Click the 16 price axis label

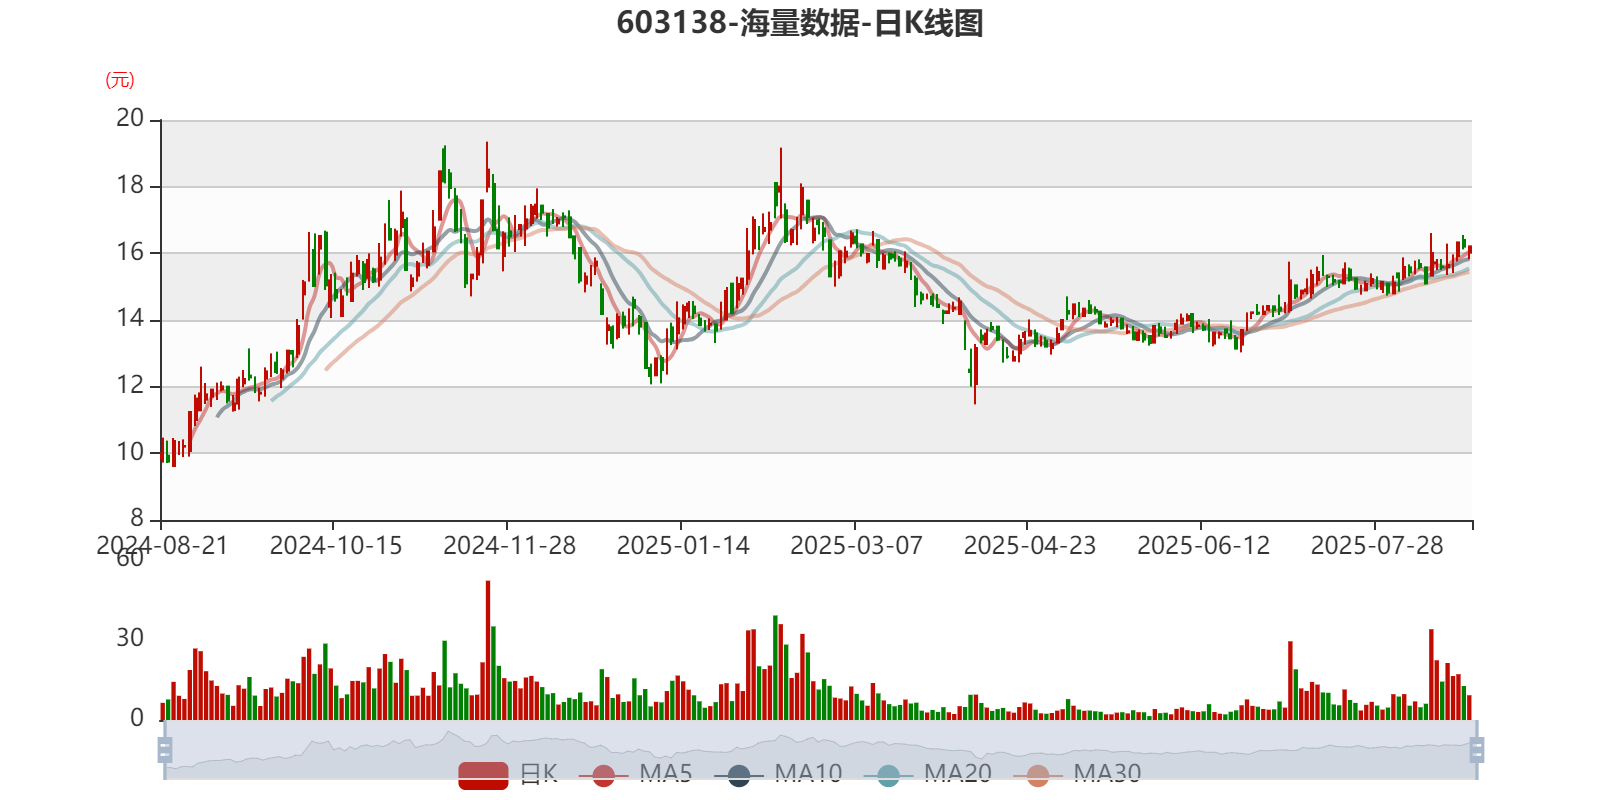(x=130, y=252)
